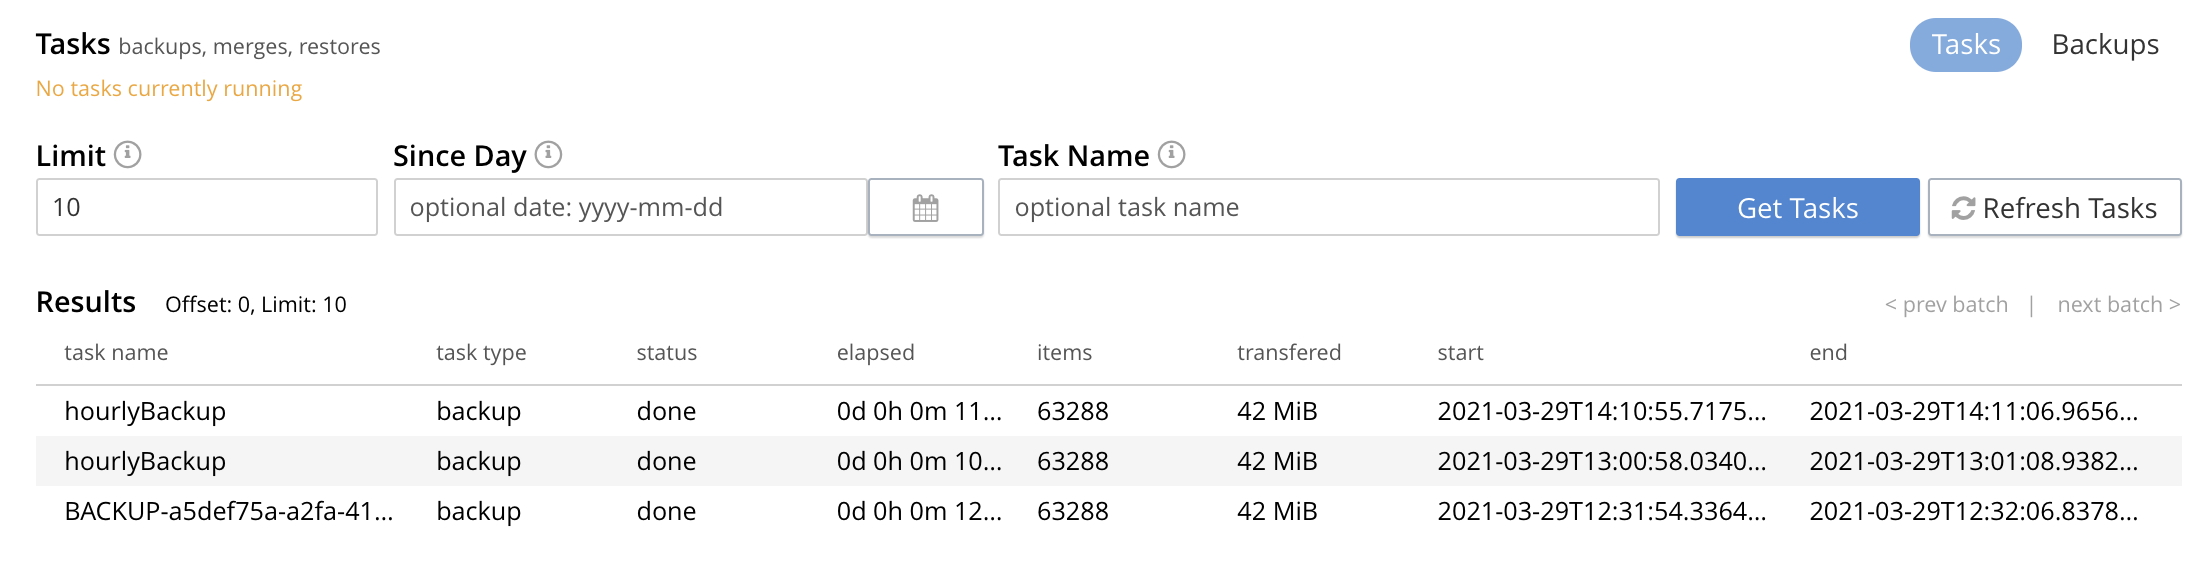Click the info icon beside Since Day
This screenshot has width=2199, height=588.
548,155
